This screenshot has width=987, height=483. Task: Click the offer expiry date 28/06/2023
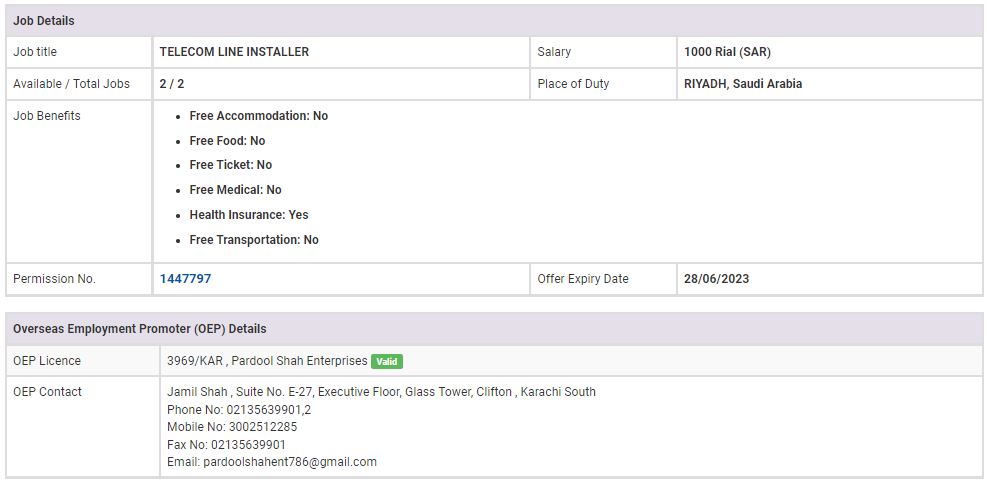click(x=716, y=279)
